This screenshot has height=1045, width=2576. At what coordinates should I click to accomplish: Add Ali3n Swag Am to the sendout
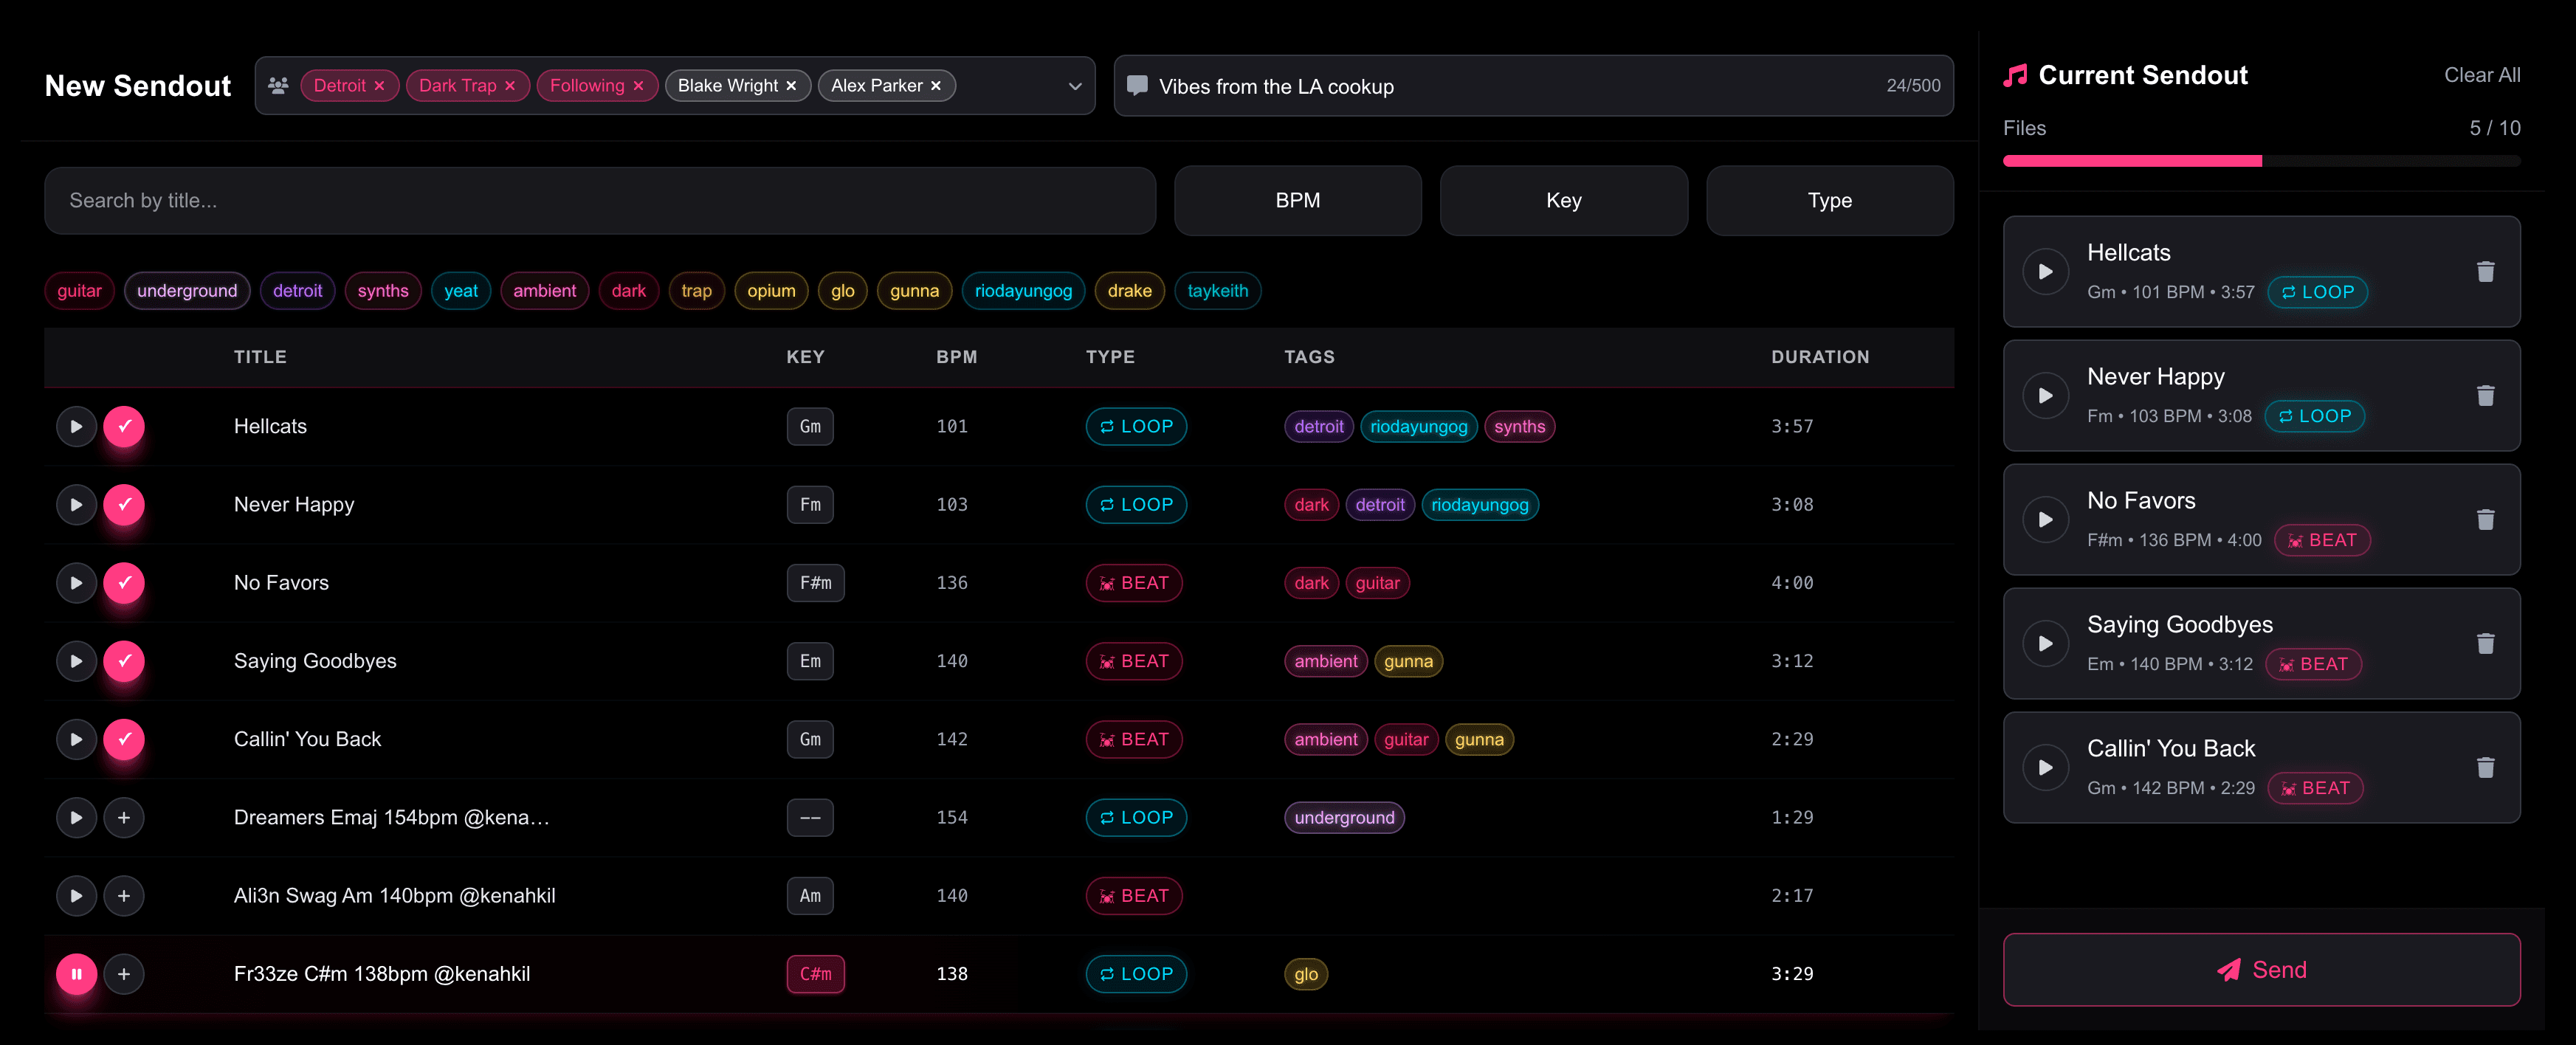click(124, 896)
